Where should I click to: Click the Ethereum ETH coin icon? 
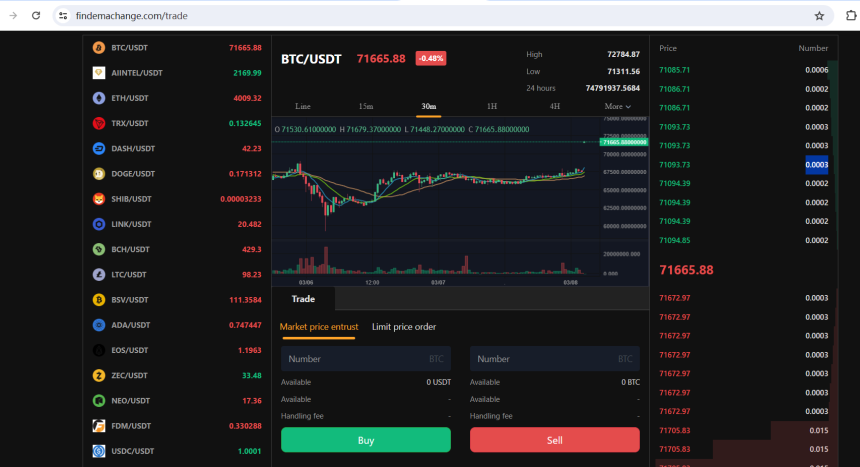click(x=99, y=98)
